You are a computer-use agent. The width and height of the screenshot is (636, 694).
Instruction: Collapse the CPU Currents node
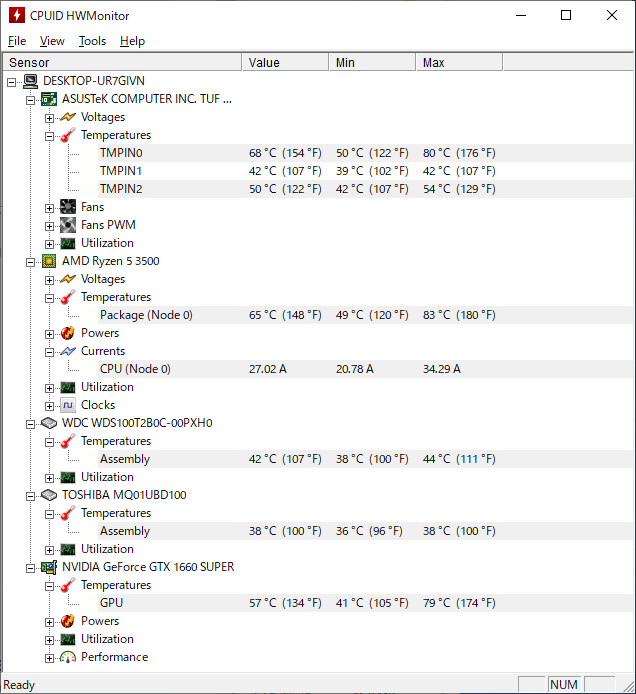point(49,351)
